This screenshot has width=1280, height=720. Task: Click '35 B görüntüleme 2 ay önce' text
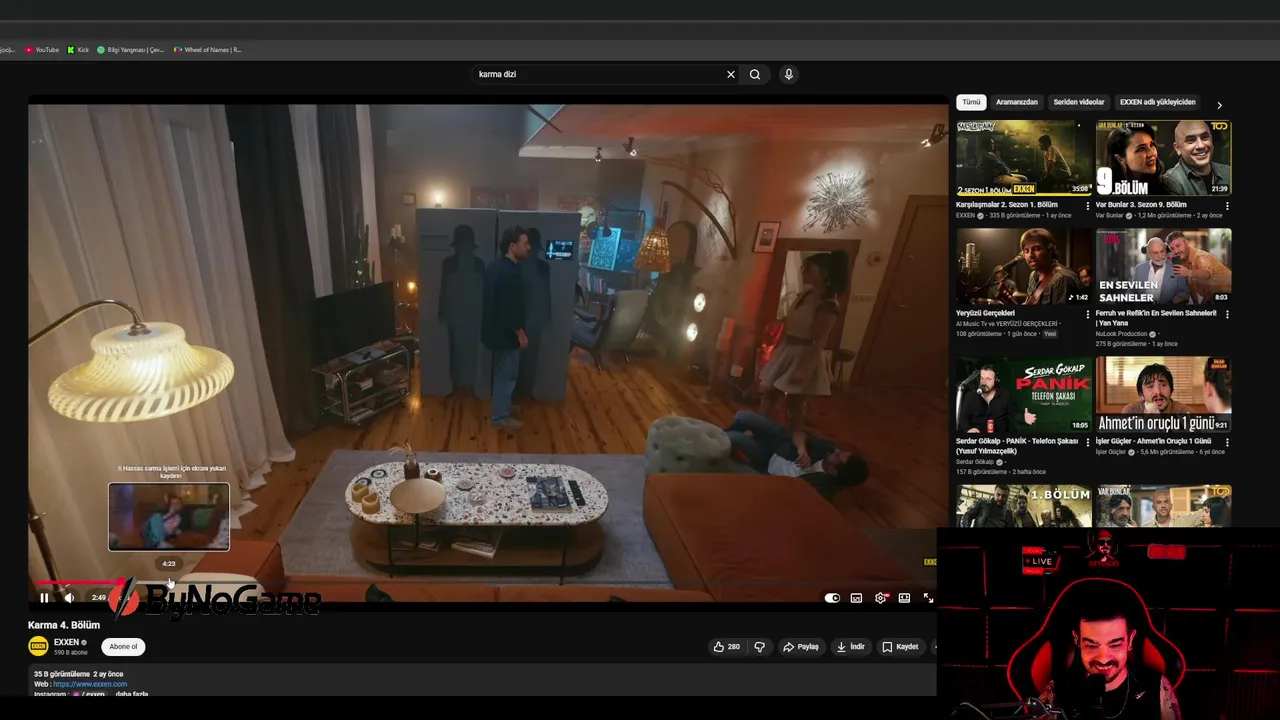[78, 674]
